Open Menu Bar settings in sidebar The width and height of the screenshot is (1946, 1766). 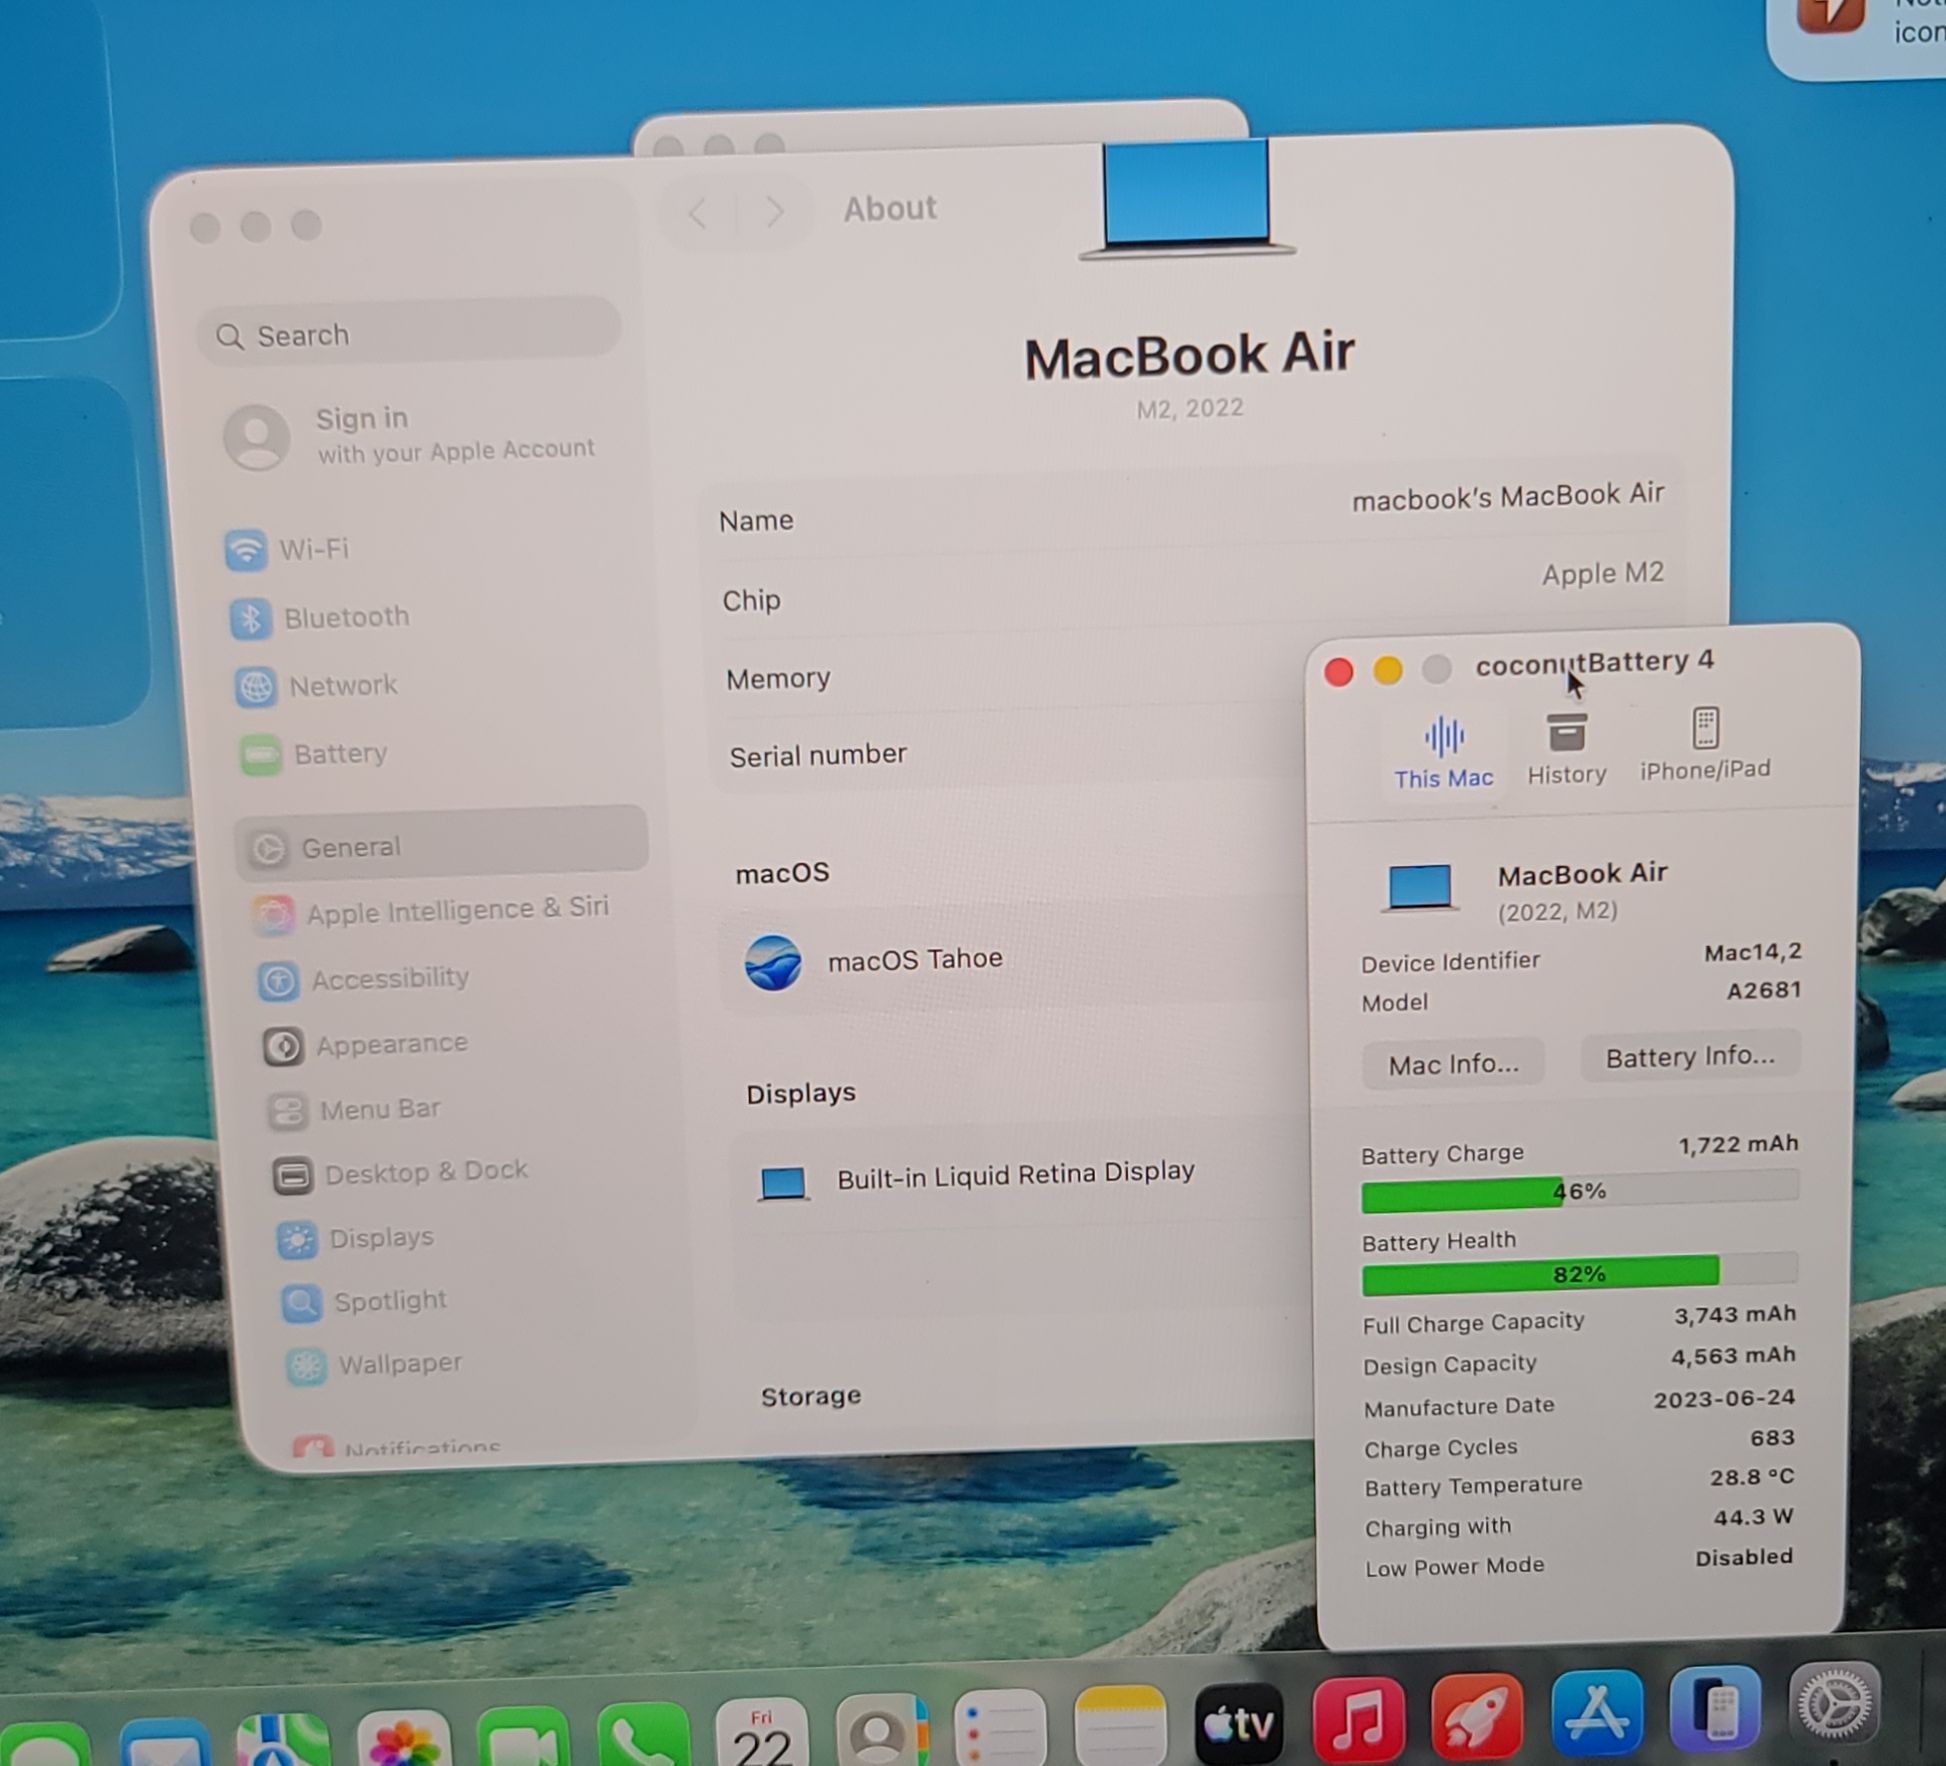click(355, 1109)
